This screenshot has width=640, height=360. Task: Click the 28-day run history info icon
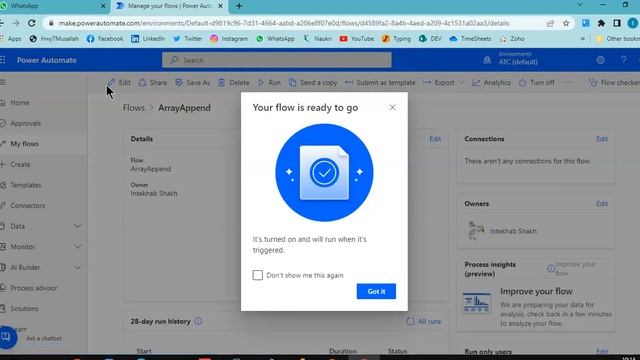[198, 322]
